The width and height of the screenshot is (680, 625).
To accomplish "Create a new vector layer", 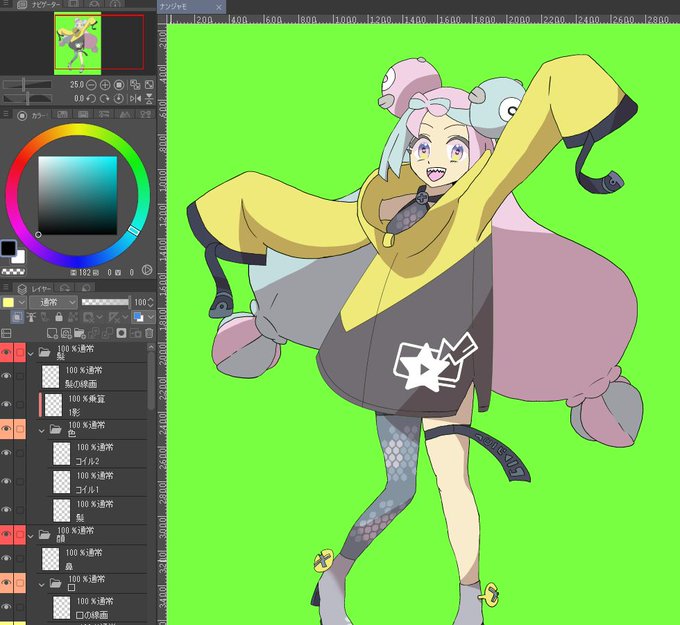I will coord(66,333).
